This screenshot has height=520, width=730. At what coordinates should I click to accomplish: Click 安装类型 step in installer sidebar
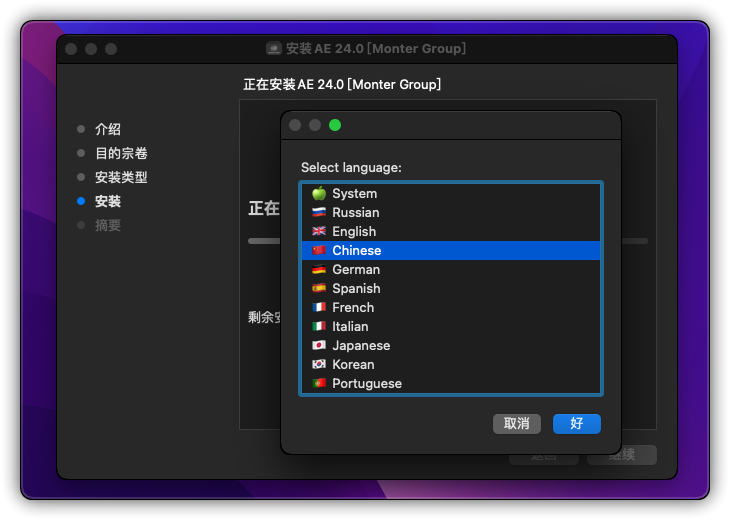[121, 177]
